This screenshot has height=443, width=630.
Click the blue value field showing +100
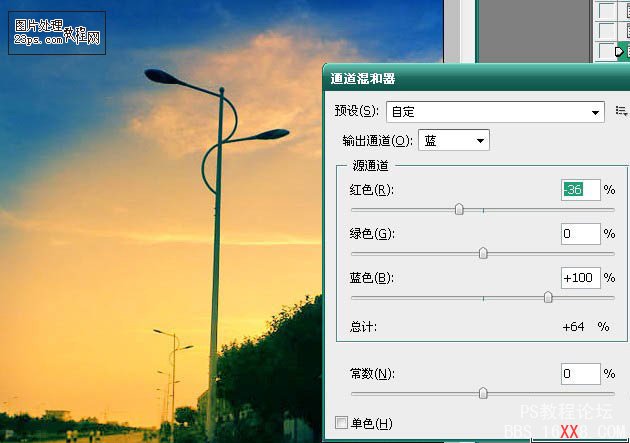click(581, 278)
